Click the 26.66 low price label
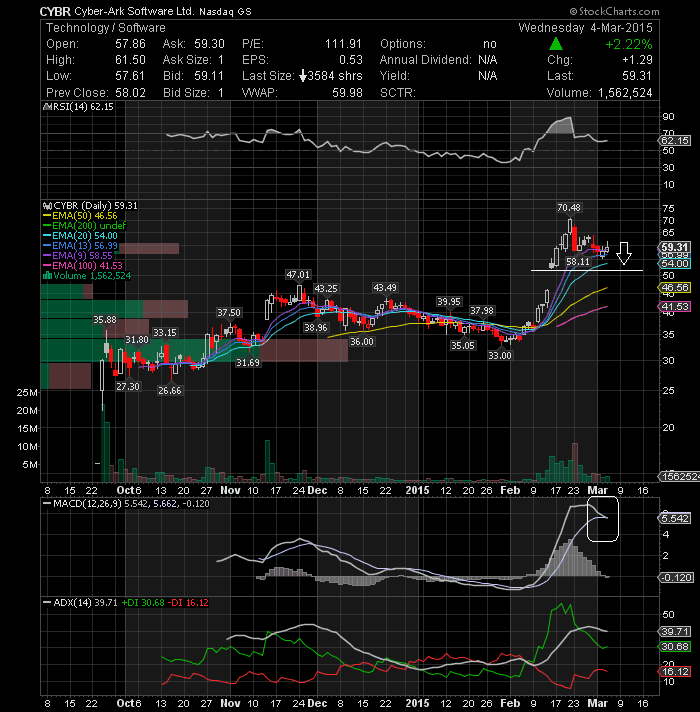The width and height of the screenshot is (700, 712). [x=170, y=390]
